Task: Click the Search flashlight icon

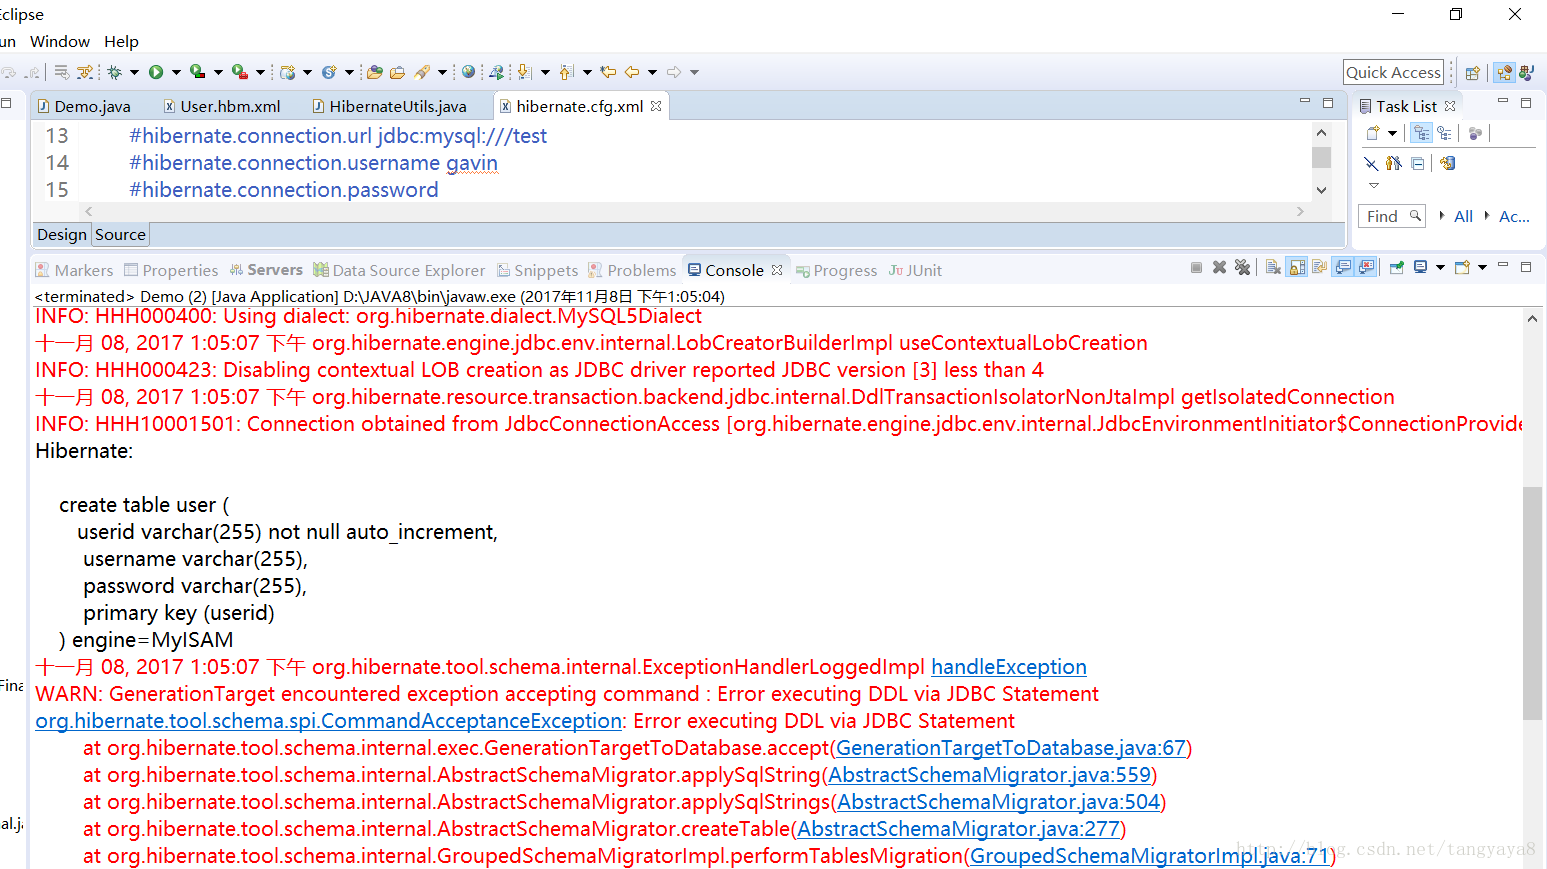Action: tap(422, 72)
